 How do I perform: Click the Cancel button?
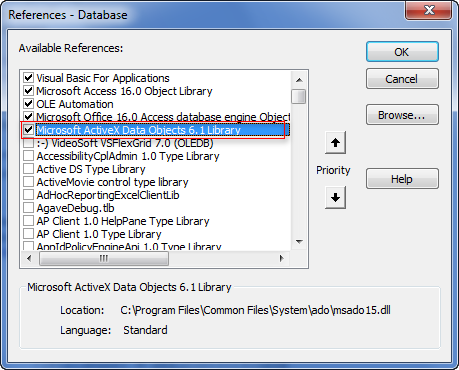pyautogui.click(x=402, y=79)
